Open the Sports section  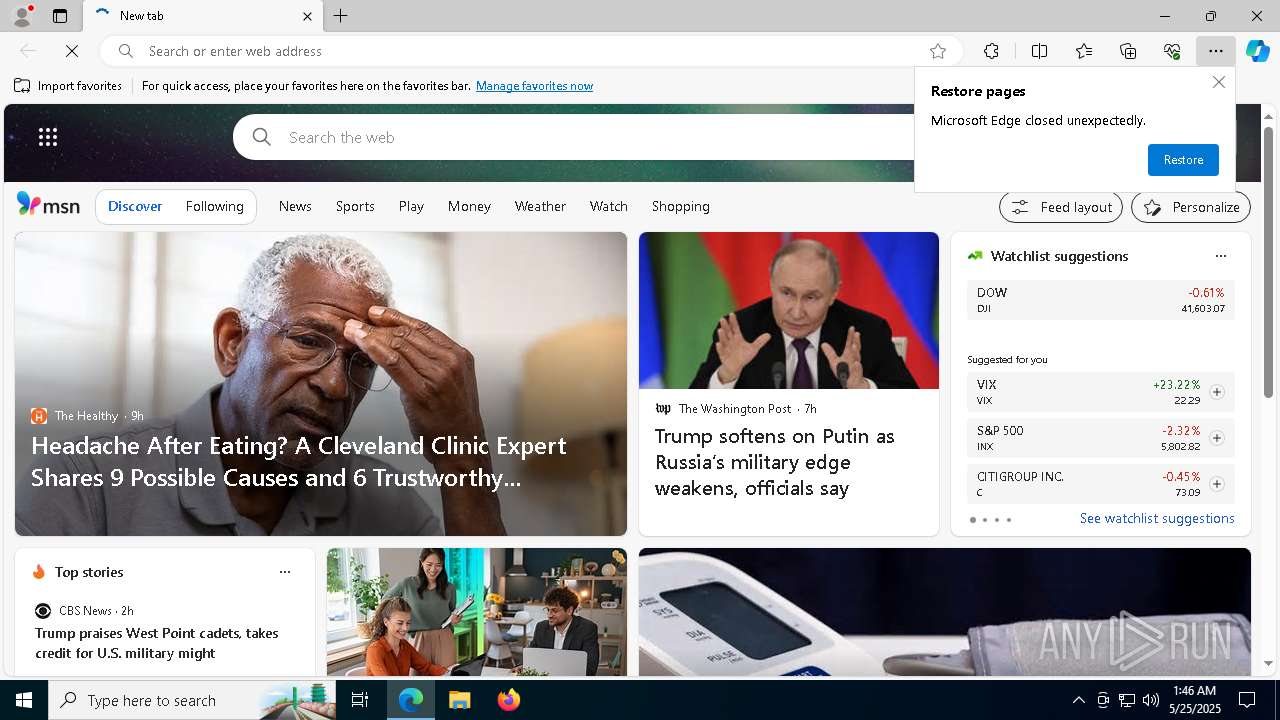tap(355, 206)
